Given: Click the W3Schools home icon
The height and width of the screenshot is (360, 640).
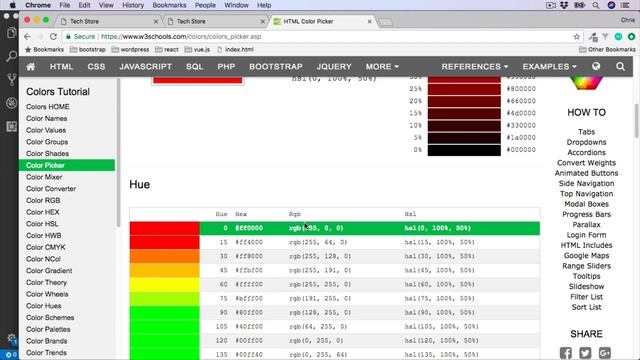Looking at the screenshot, I should [31, 67].
